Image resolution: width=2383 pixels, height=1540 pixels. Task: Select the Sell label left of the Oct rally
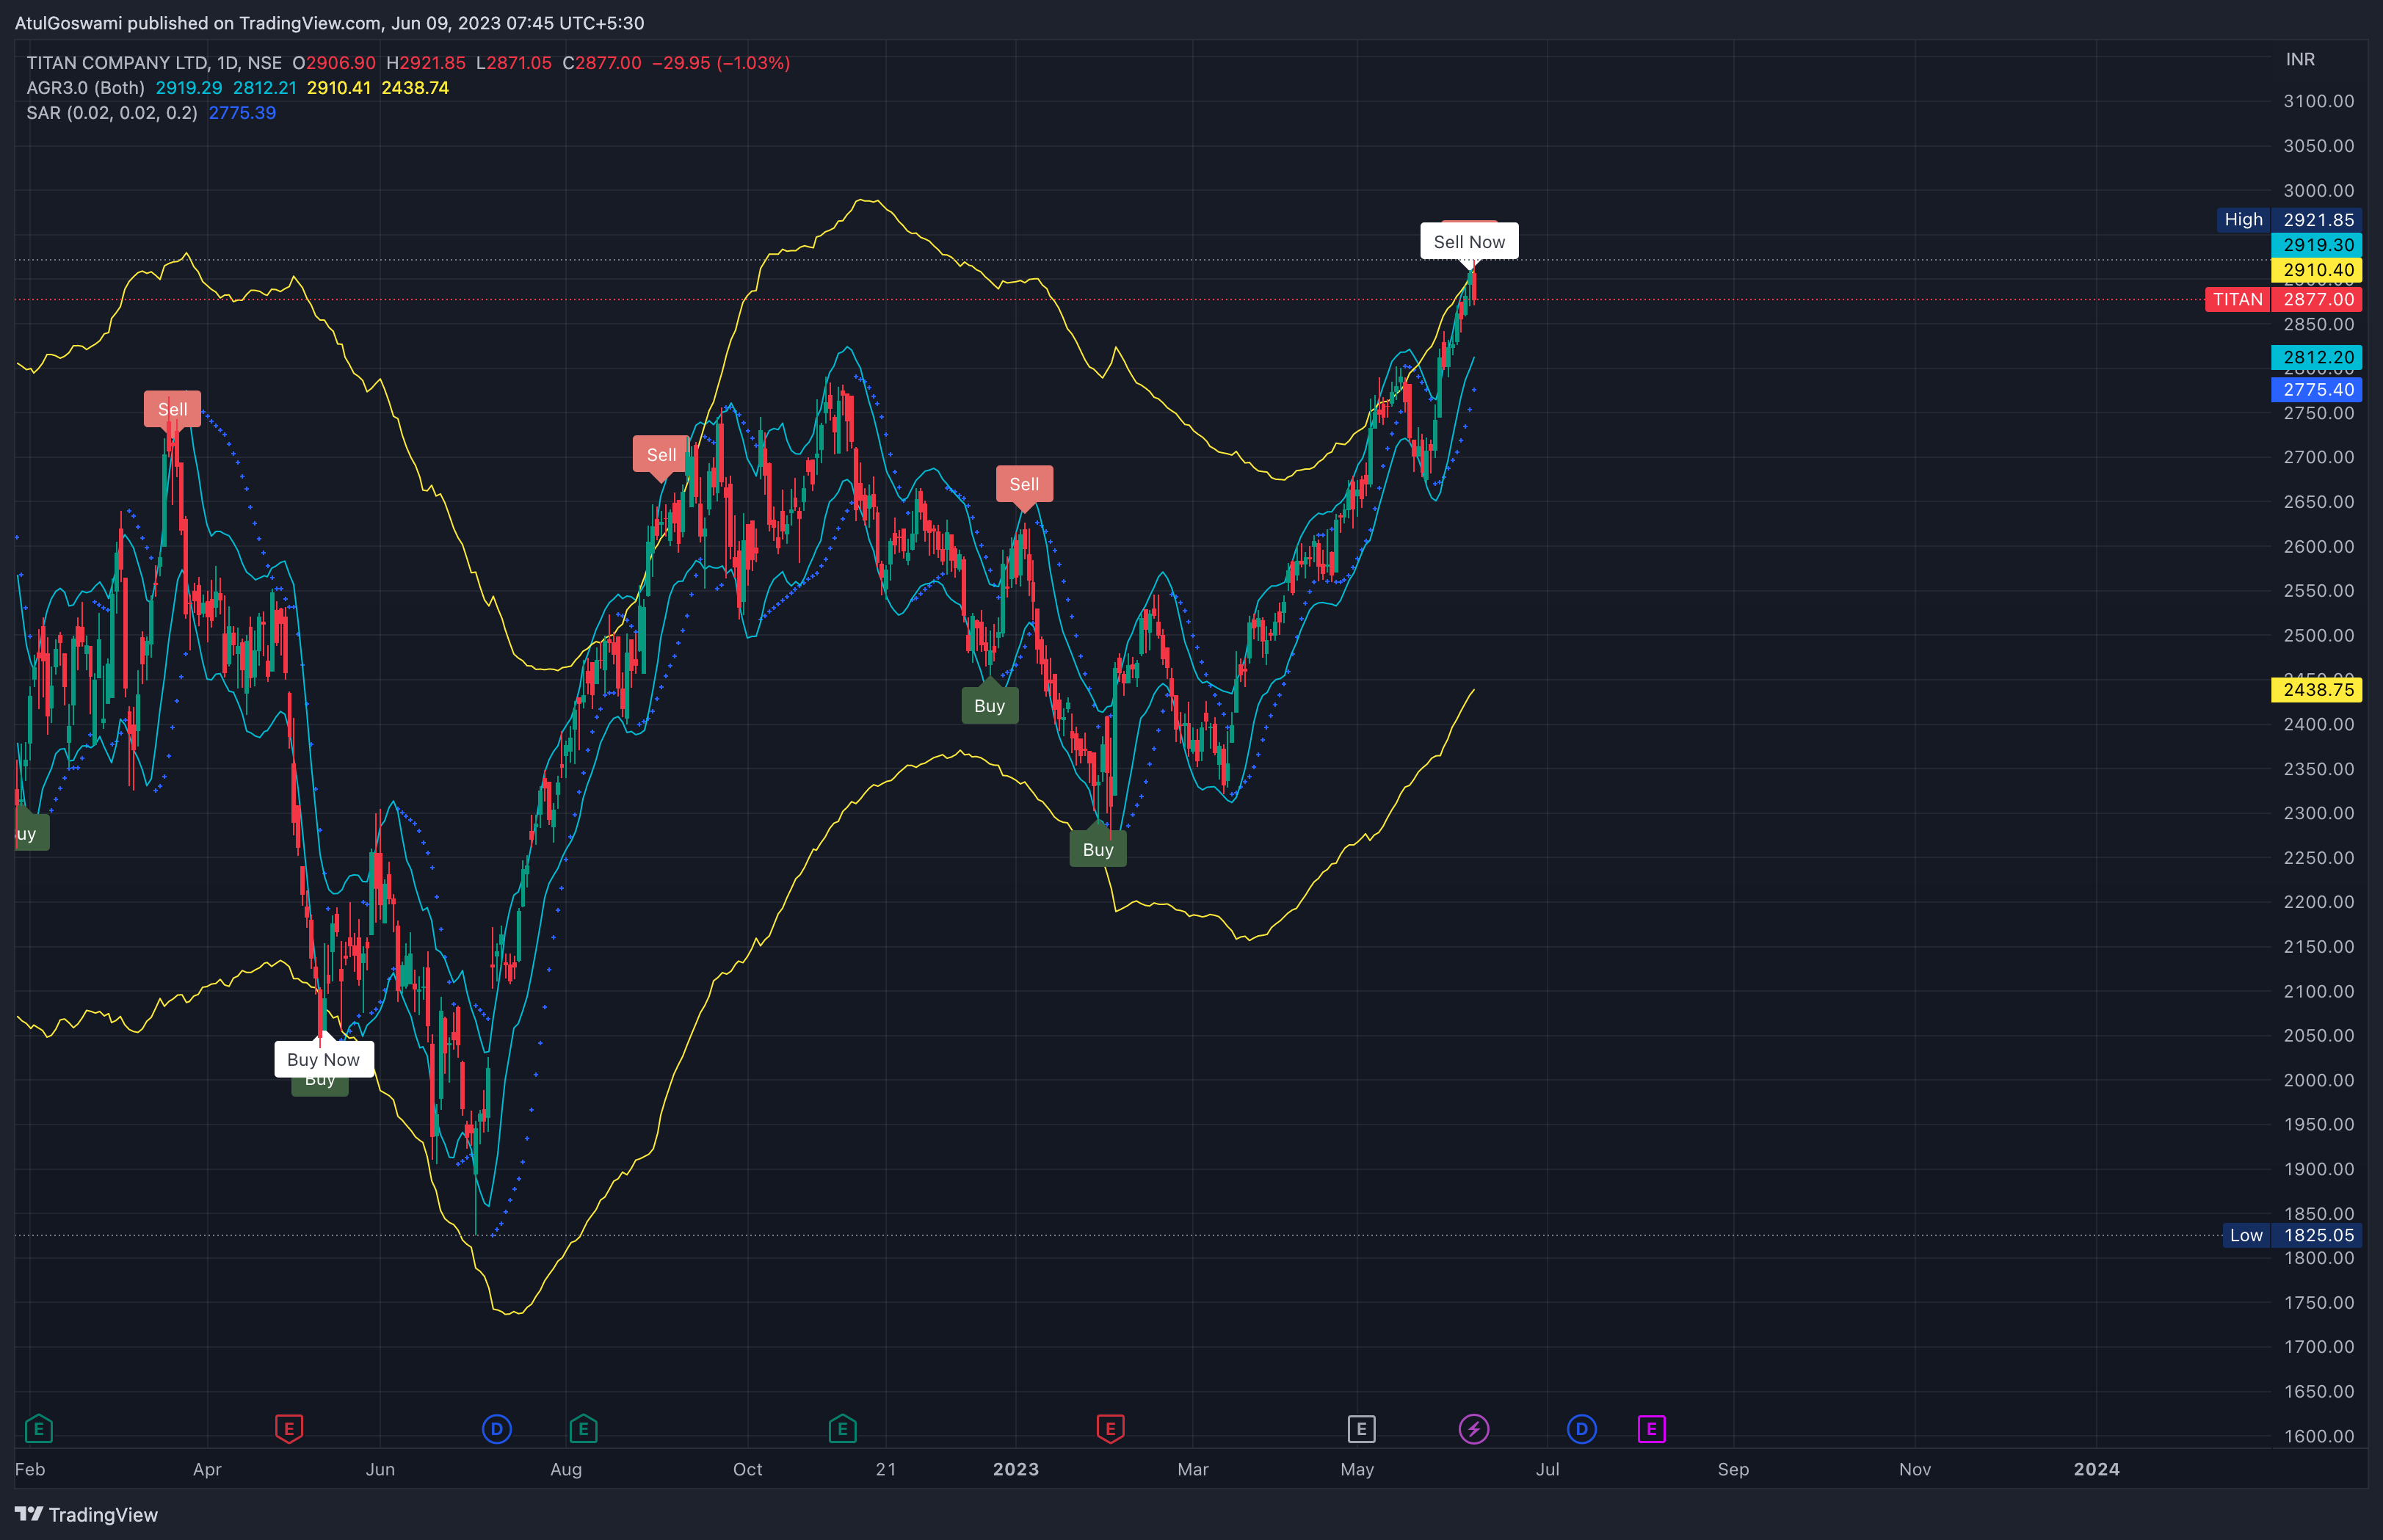tap(661, 455)
